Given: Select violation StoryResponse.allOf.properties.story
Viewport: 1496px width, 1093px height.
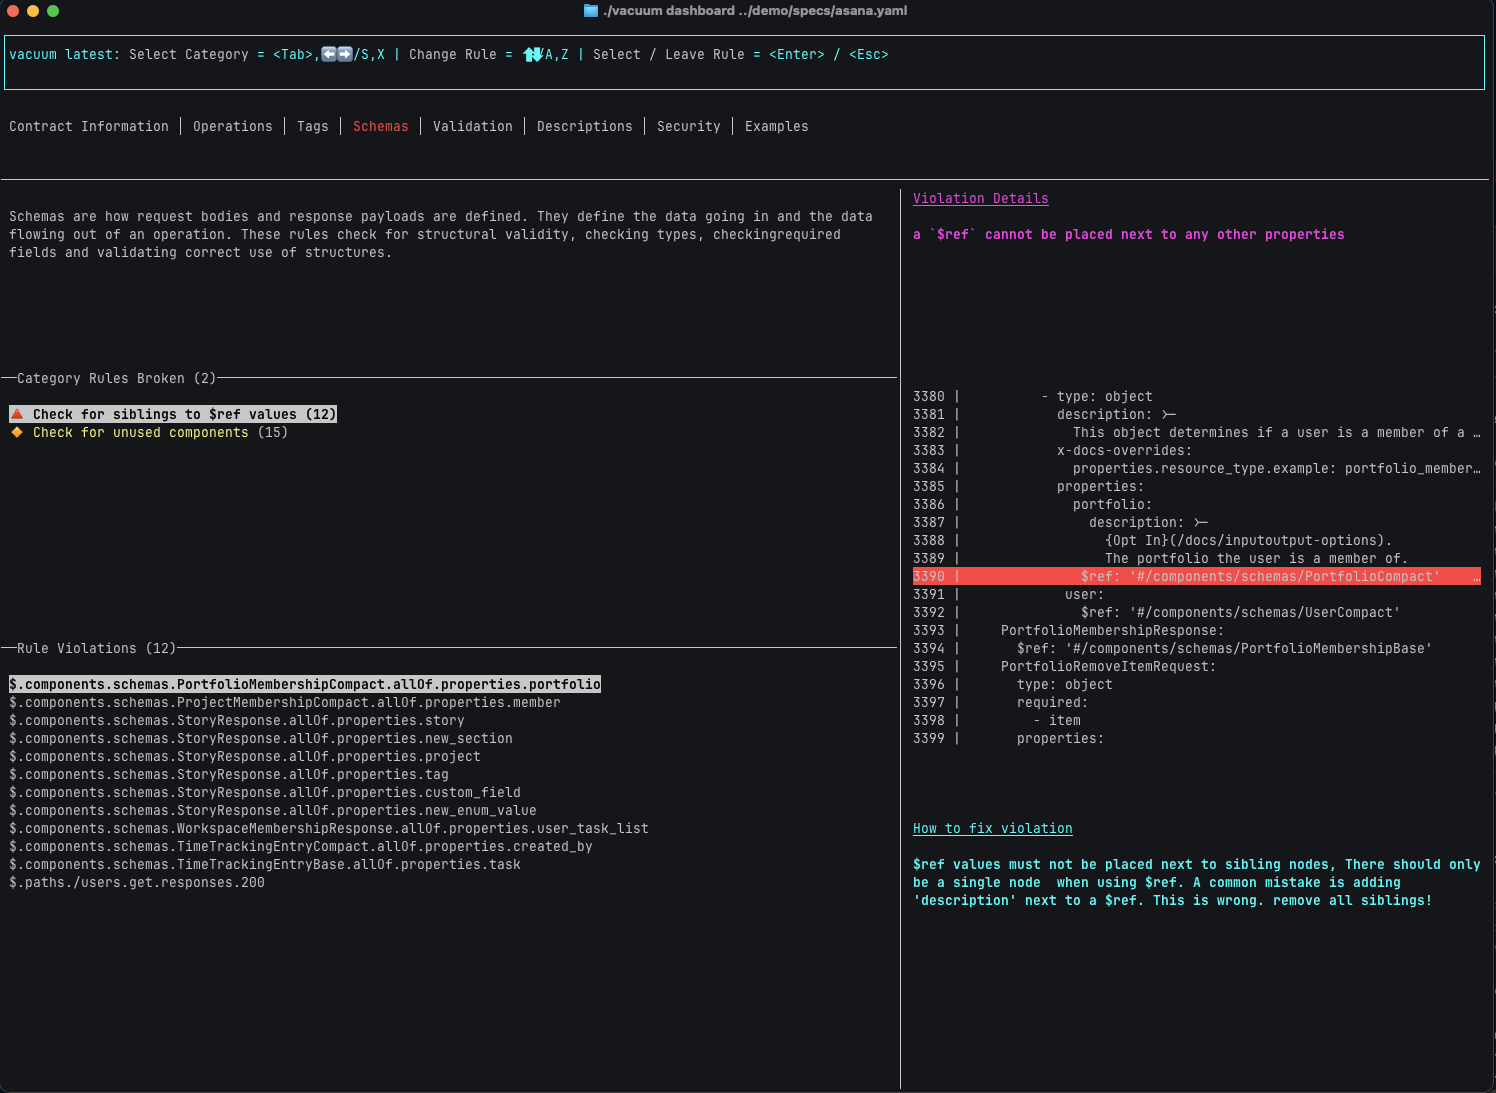Looking at the screenshot, I should coord(237,720).
